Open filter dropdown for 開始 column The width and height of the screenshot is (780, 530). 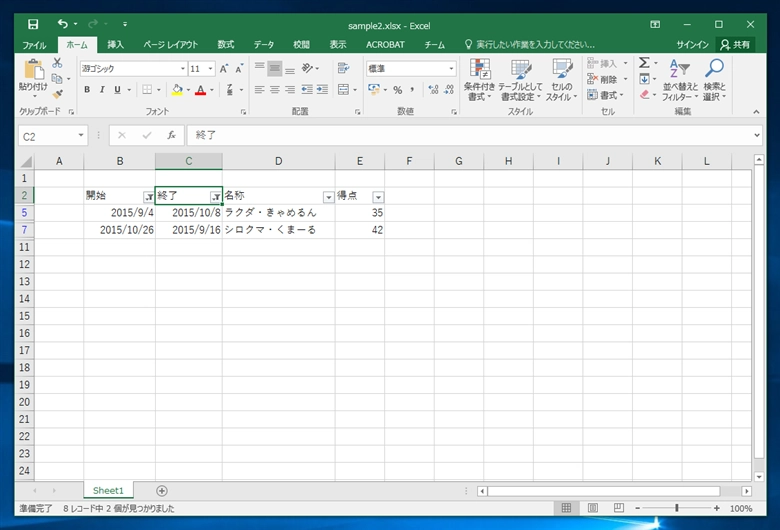(x=148, y=197)
